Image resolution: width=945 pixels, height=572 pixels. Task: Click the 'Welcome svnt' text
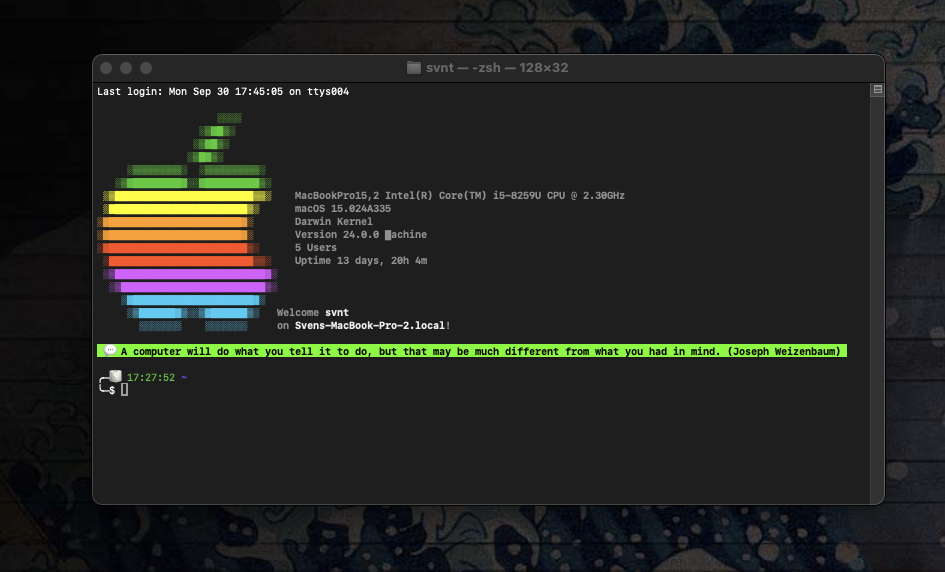(312, 312)
